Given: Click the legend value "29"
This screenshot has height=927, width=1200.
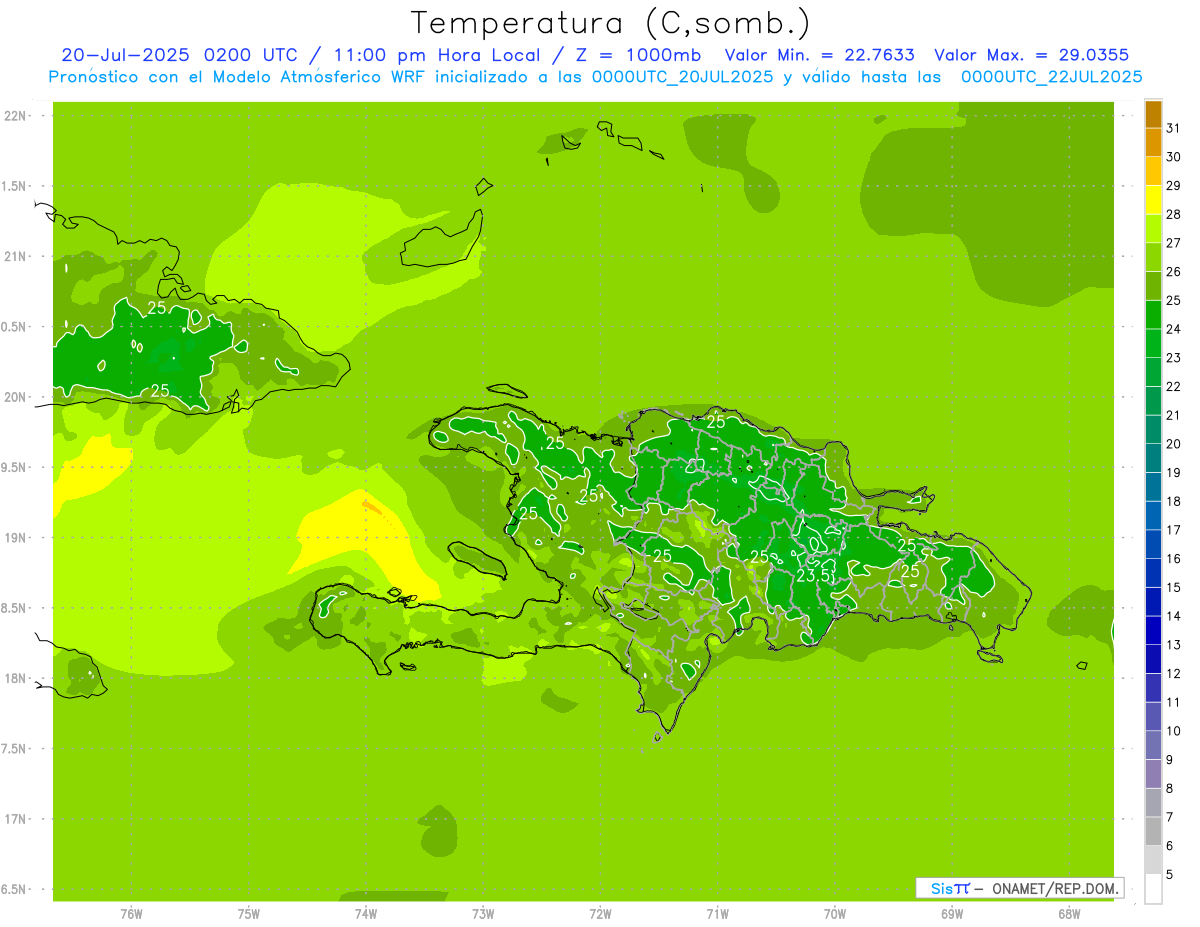Looking at the screenshot, I should (x=1173, y=185).
